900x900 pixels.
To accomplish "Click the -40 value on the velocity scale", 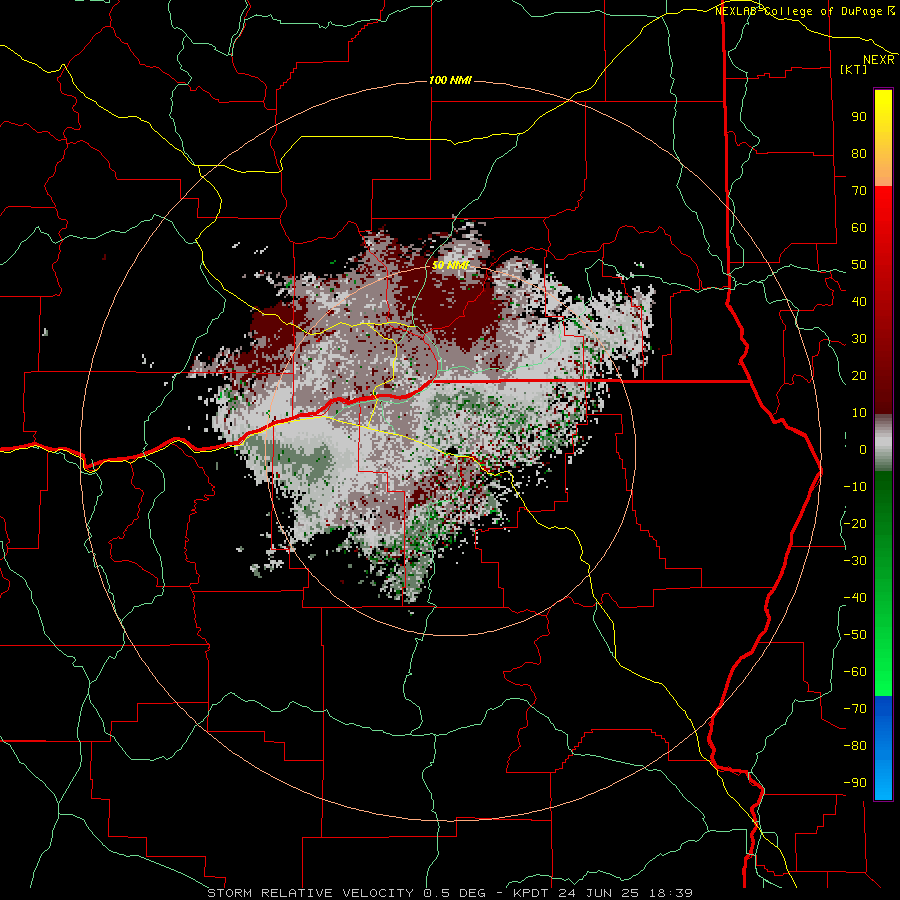I will [855, 598].
